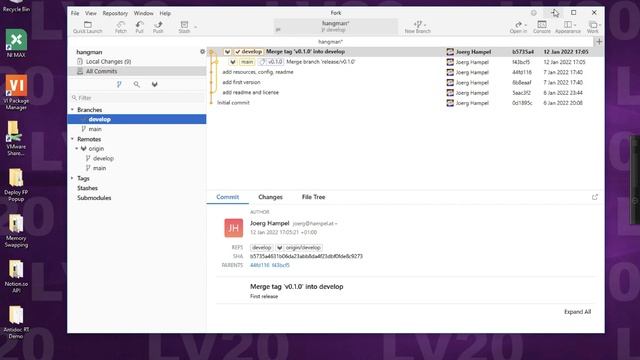Collapse the Branches section
The height and width of the screenshot is (360, 640).
point(72,110)
